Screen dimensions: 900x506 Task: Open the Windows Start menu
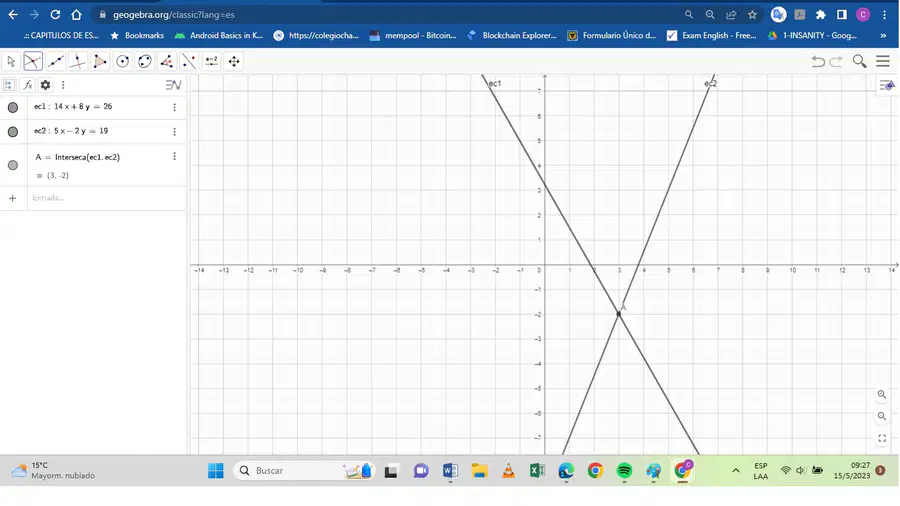click(216, 471)
